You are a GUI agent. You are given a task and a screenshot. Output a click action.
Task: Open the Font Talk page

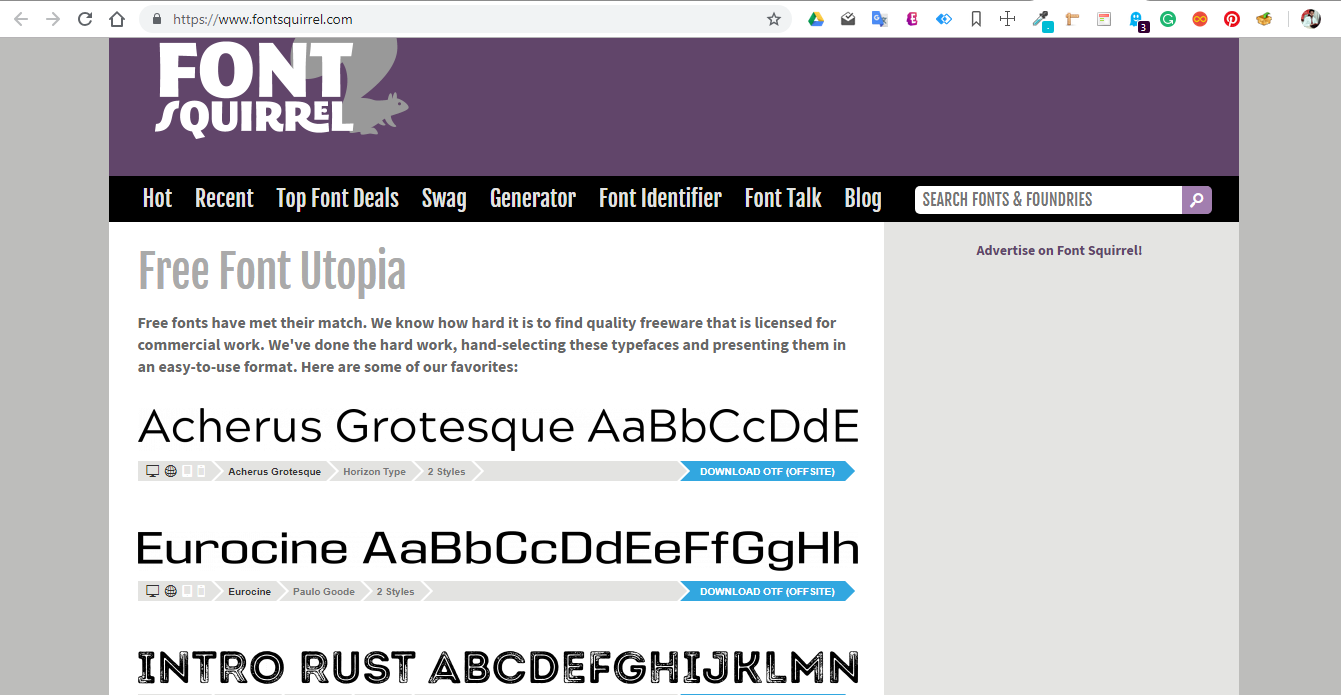pyautogui.click(x=783, y=198)
